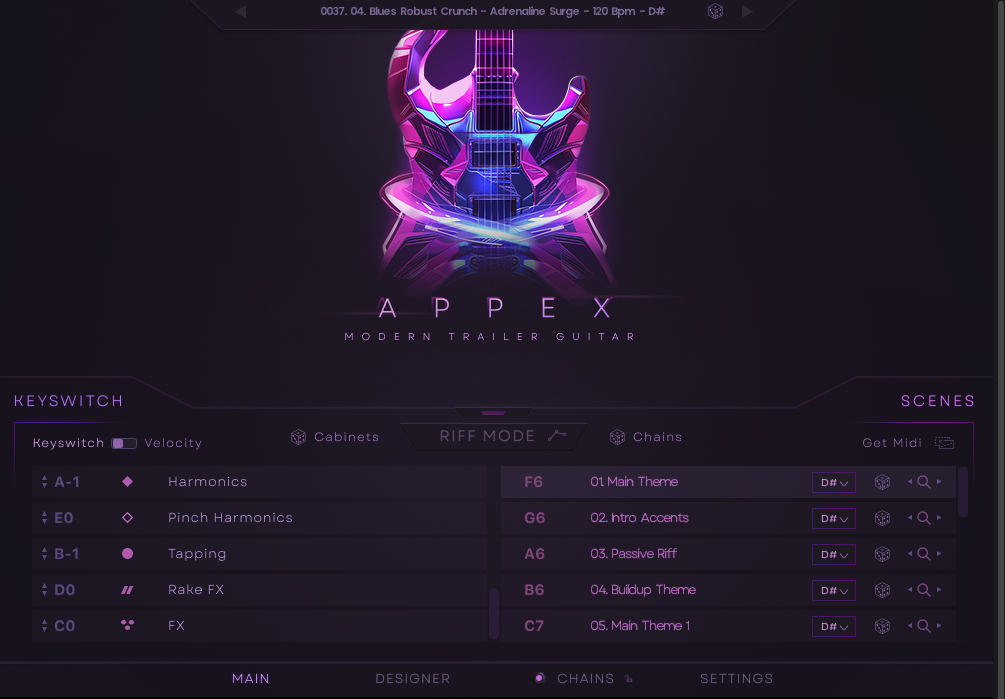Randomize the 01 Main Theme scene
This screenshot has width=1005, height=699.
(883, 482)
